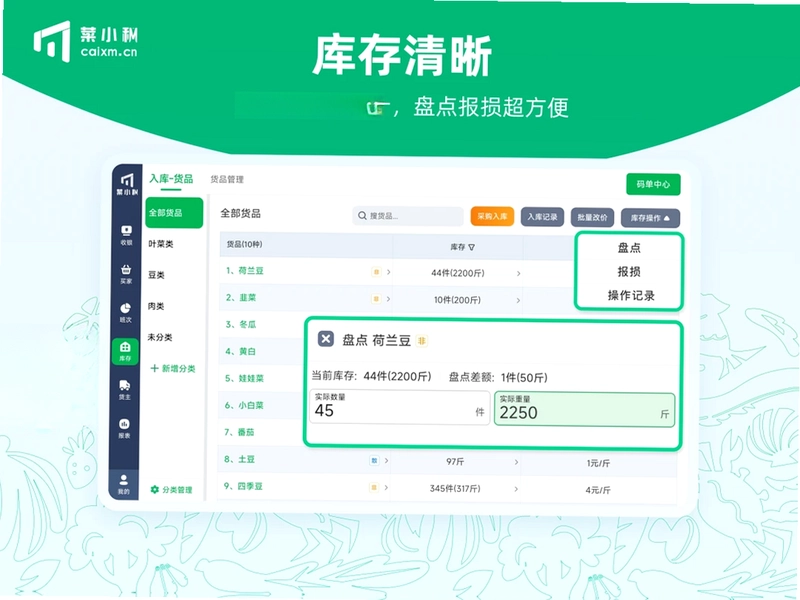The image size is (800, 600).
Task: Open the 买家 buyers basket icon
Action: (126, 274)
